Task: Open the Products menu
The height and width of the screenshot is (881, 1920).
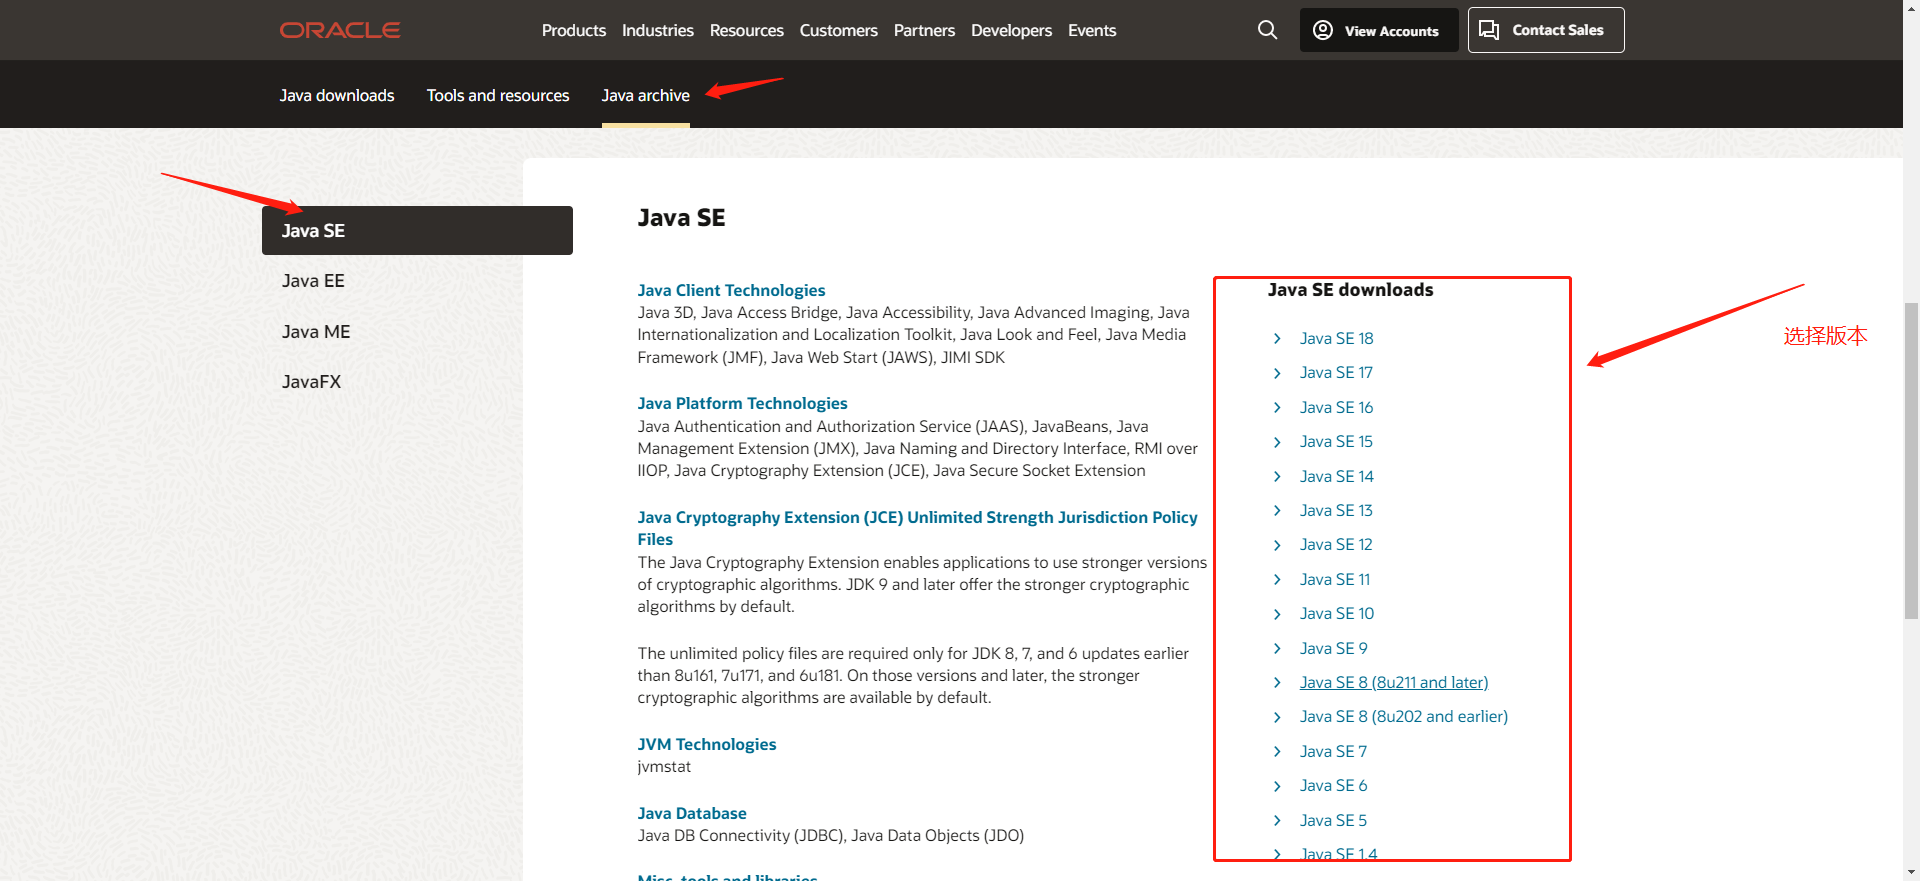Action: click(x=574, y=30)
